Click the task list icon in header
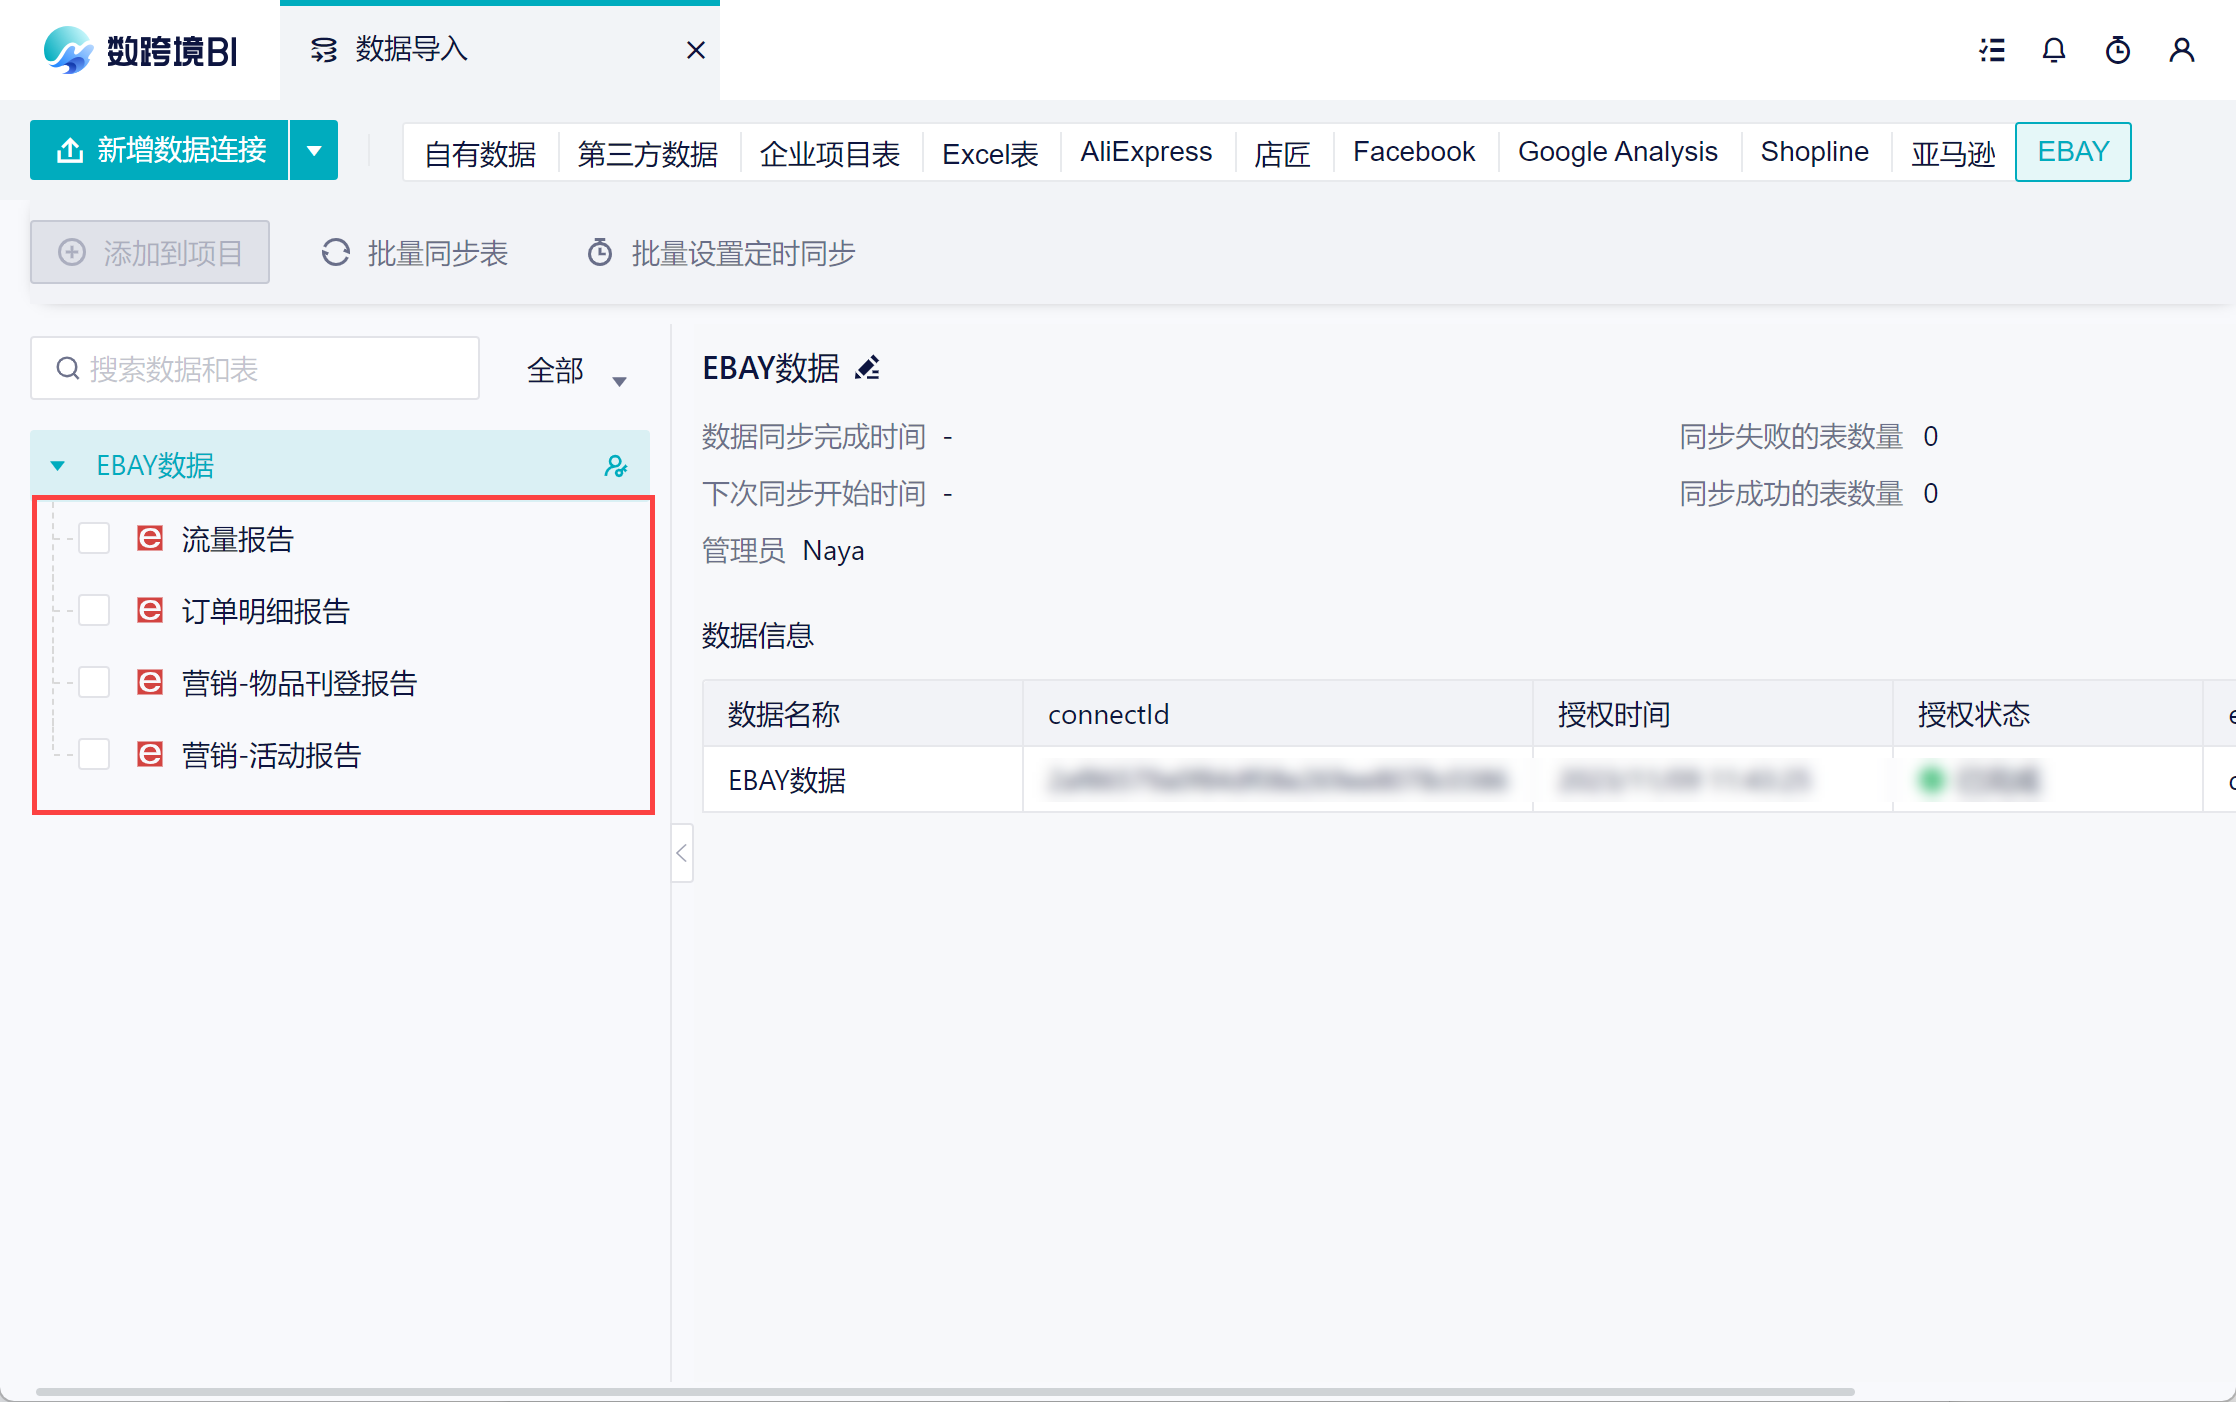This screenshot has width=2236, height=1402. pos(1992,50)
